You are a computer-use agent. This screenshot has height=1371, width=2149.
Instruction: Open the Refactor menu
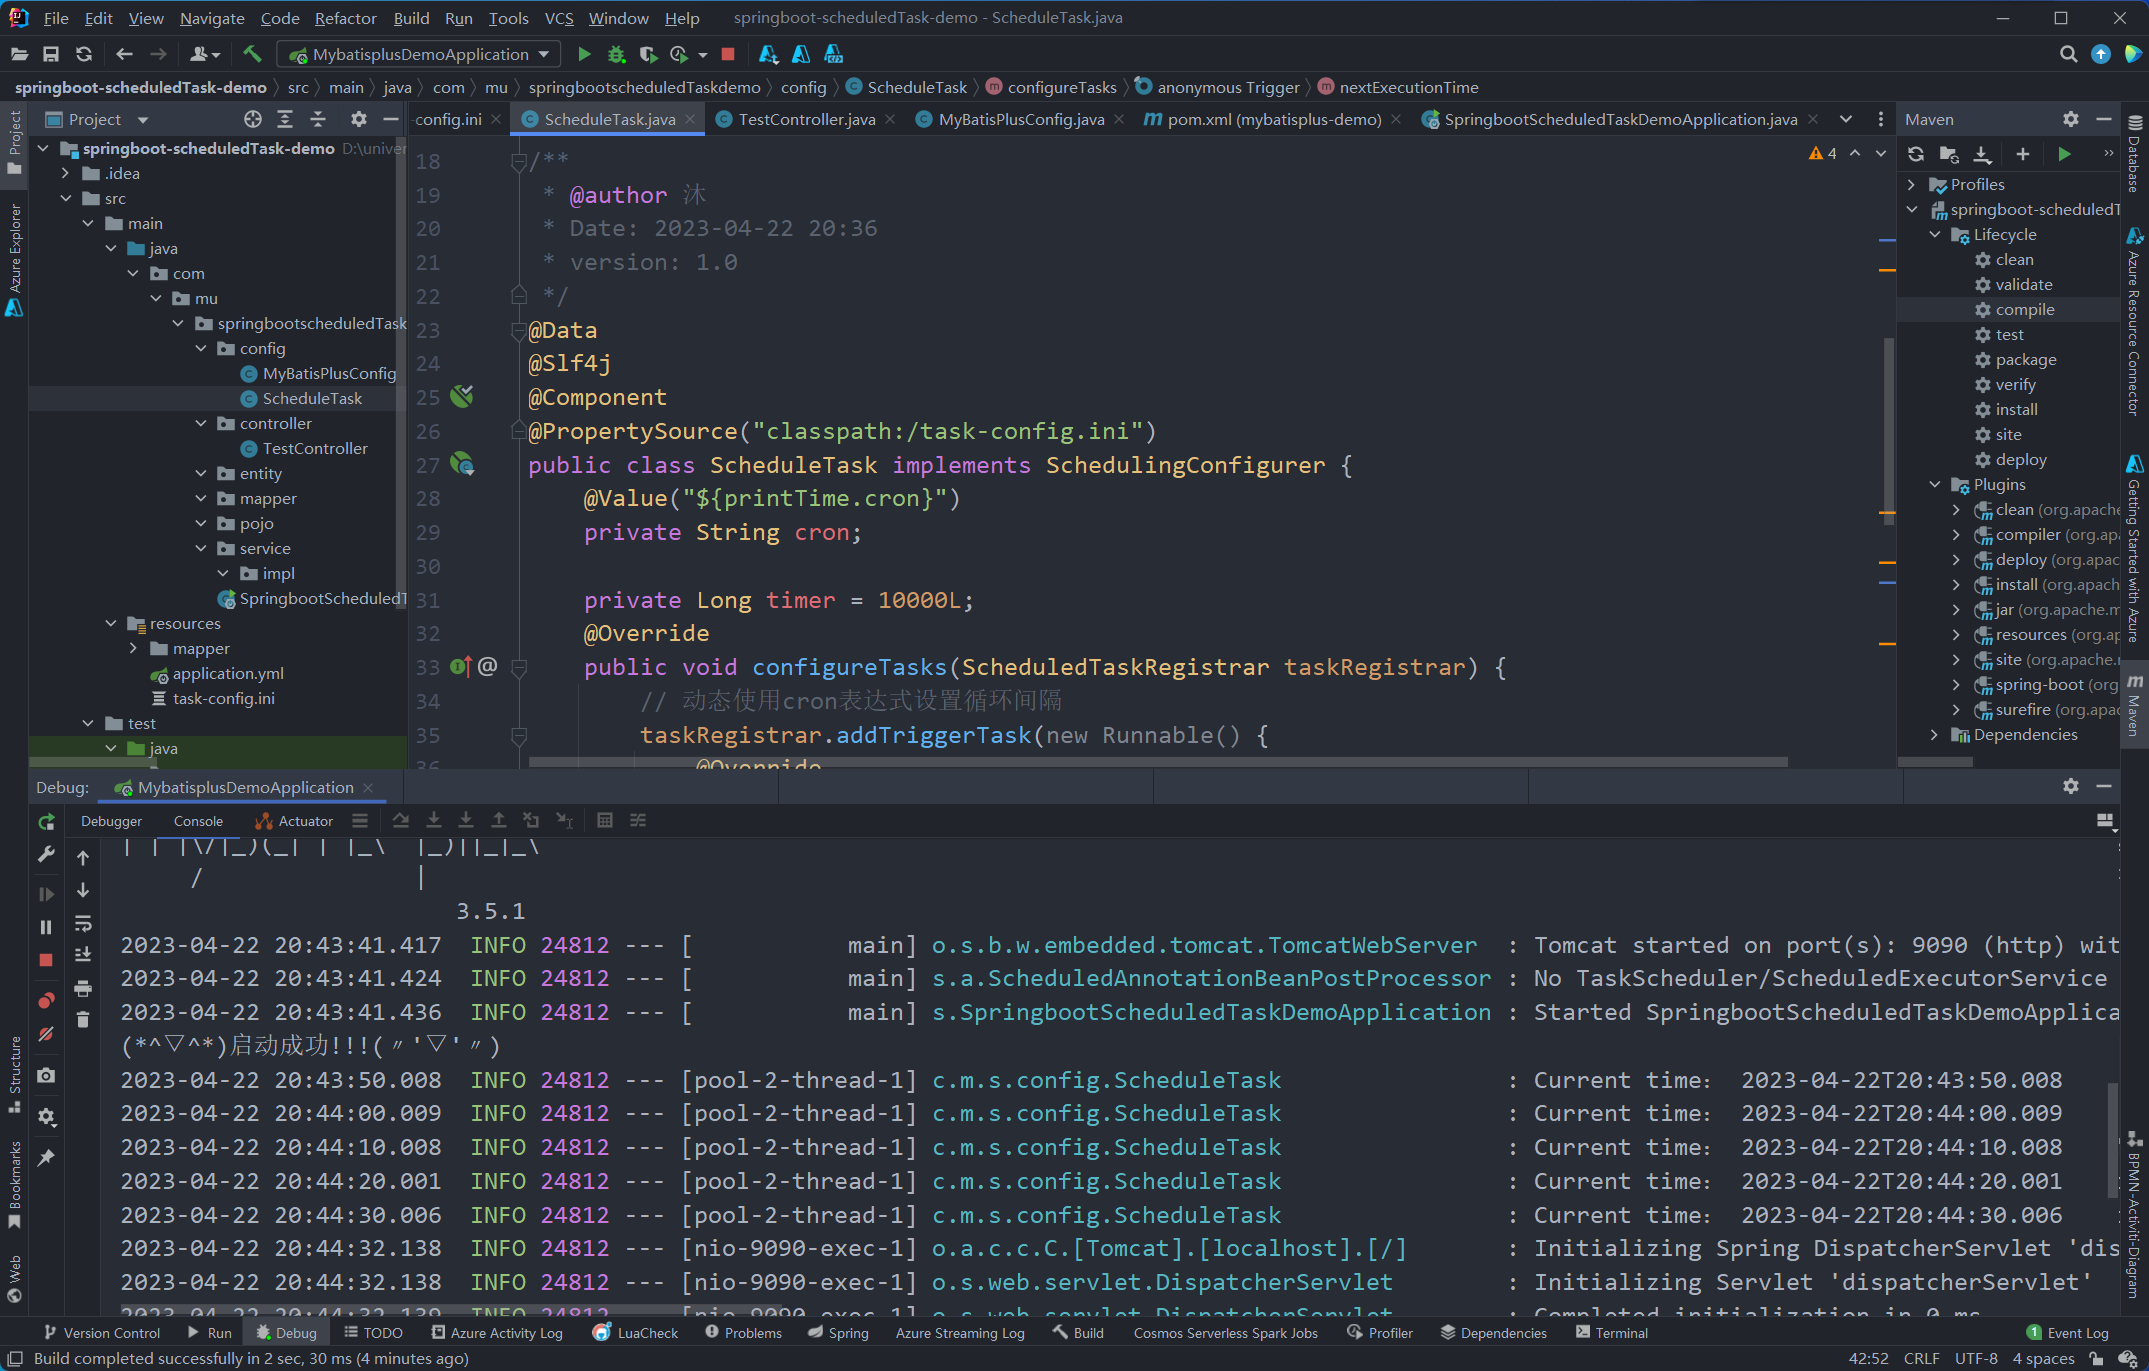coord(345,18)
